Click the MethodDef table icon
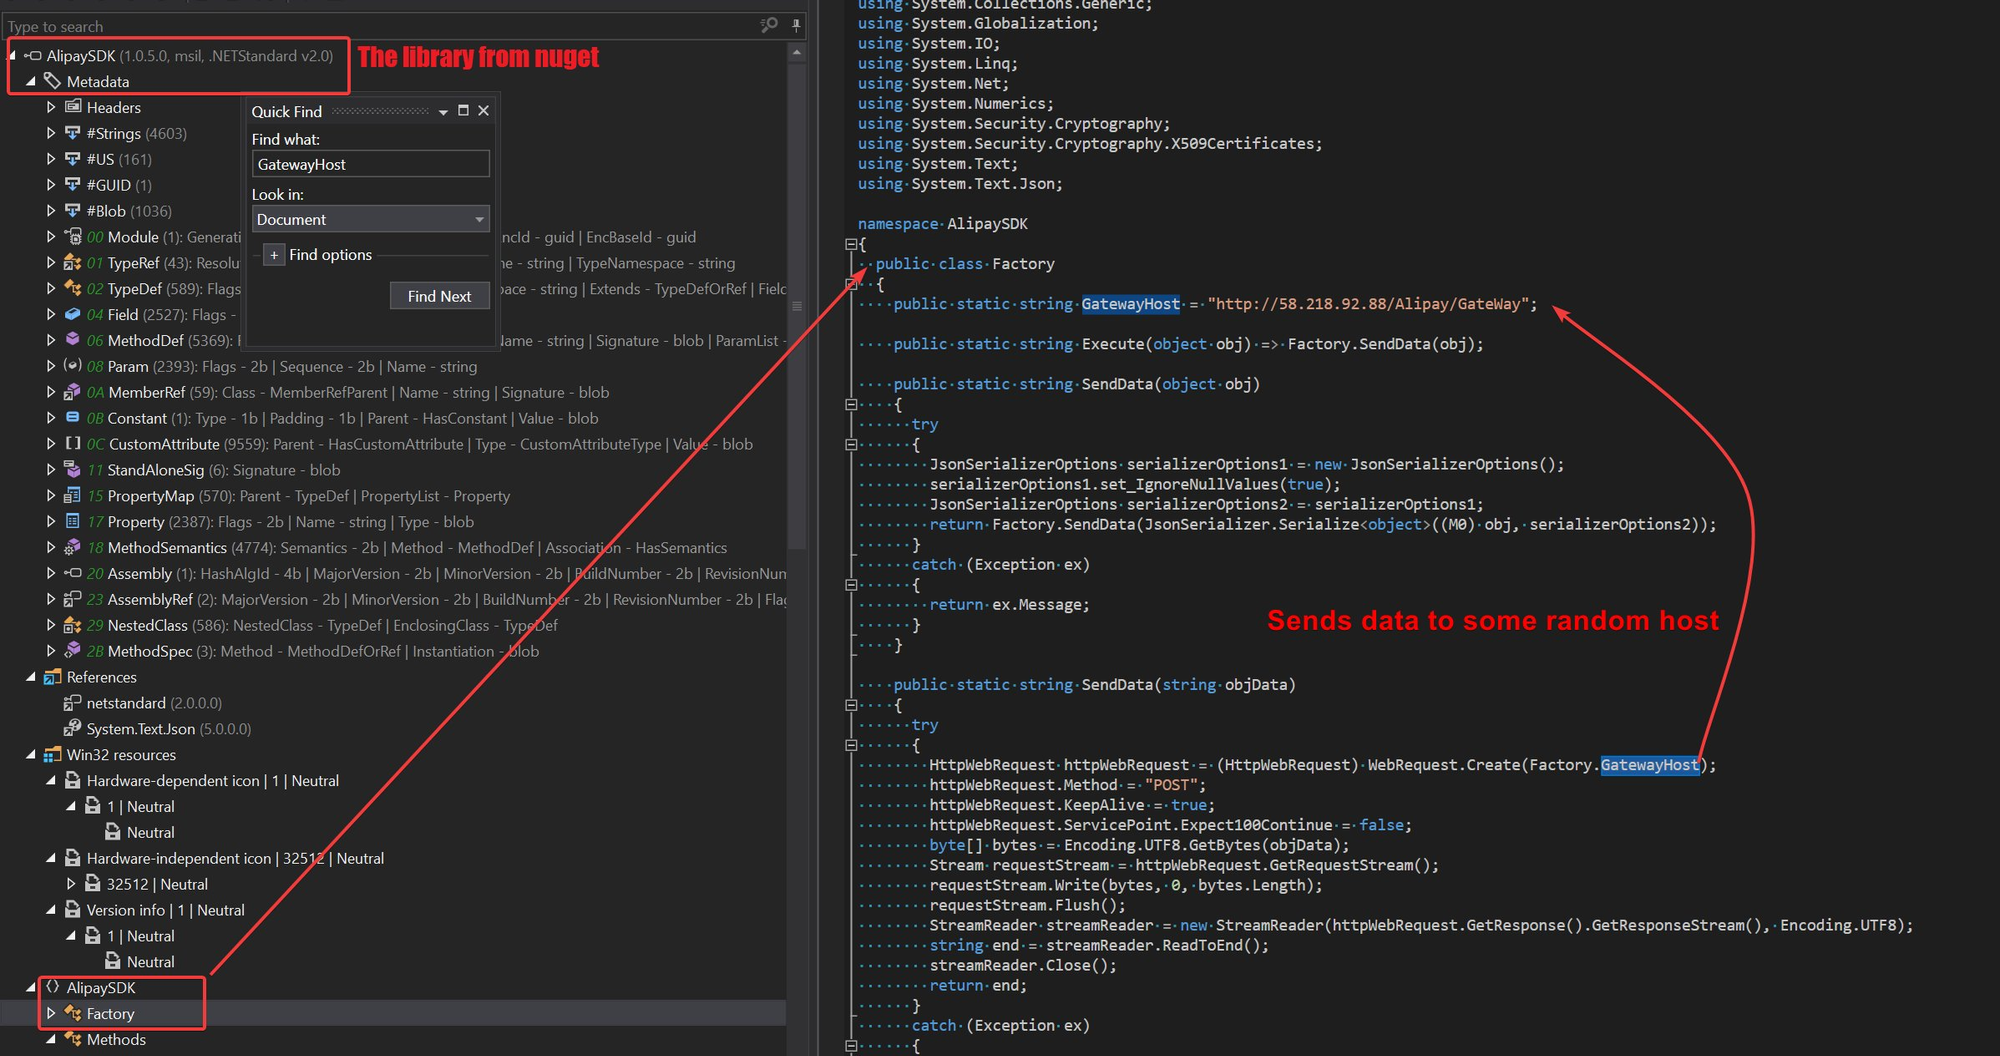The height and width of the screenshot is (1056, 2000). [73, 340]
